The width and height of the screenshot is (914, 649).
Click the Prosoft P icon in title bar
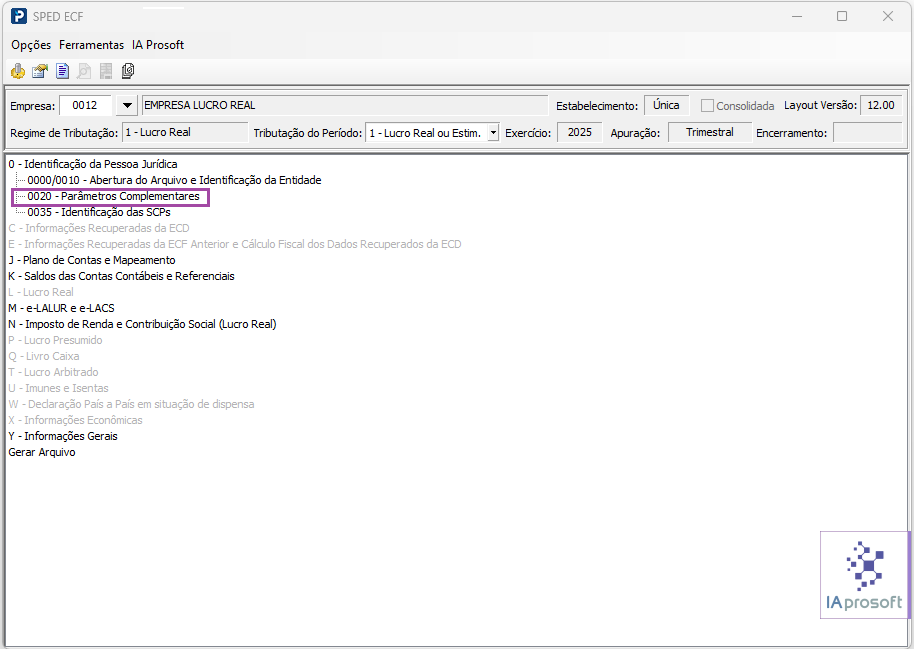point(19,16)
